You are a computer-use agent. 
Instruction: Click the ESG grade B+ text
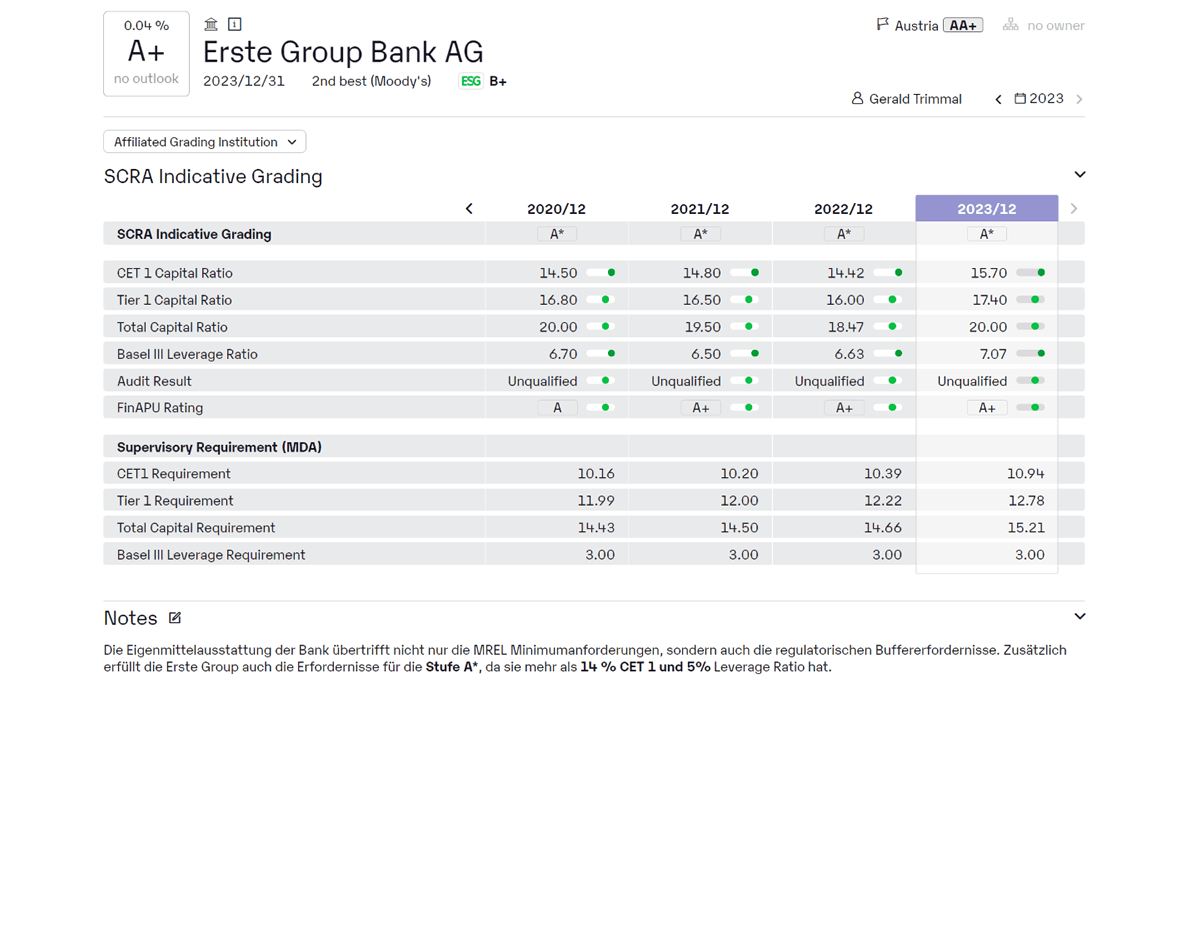click(498, 81)
